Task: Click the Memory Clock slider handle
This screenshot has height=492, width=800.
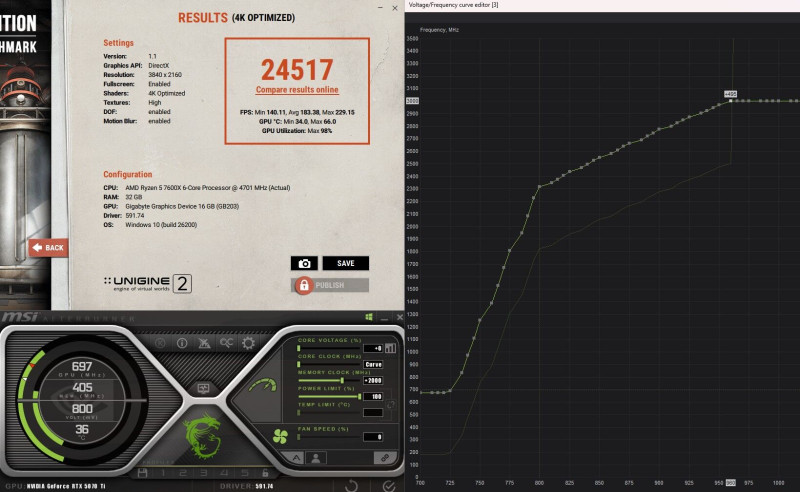Action: point(342,381)
